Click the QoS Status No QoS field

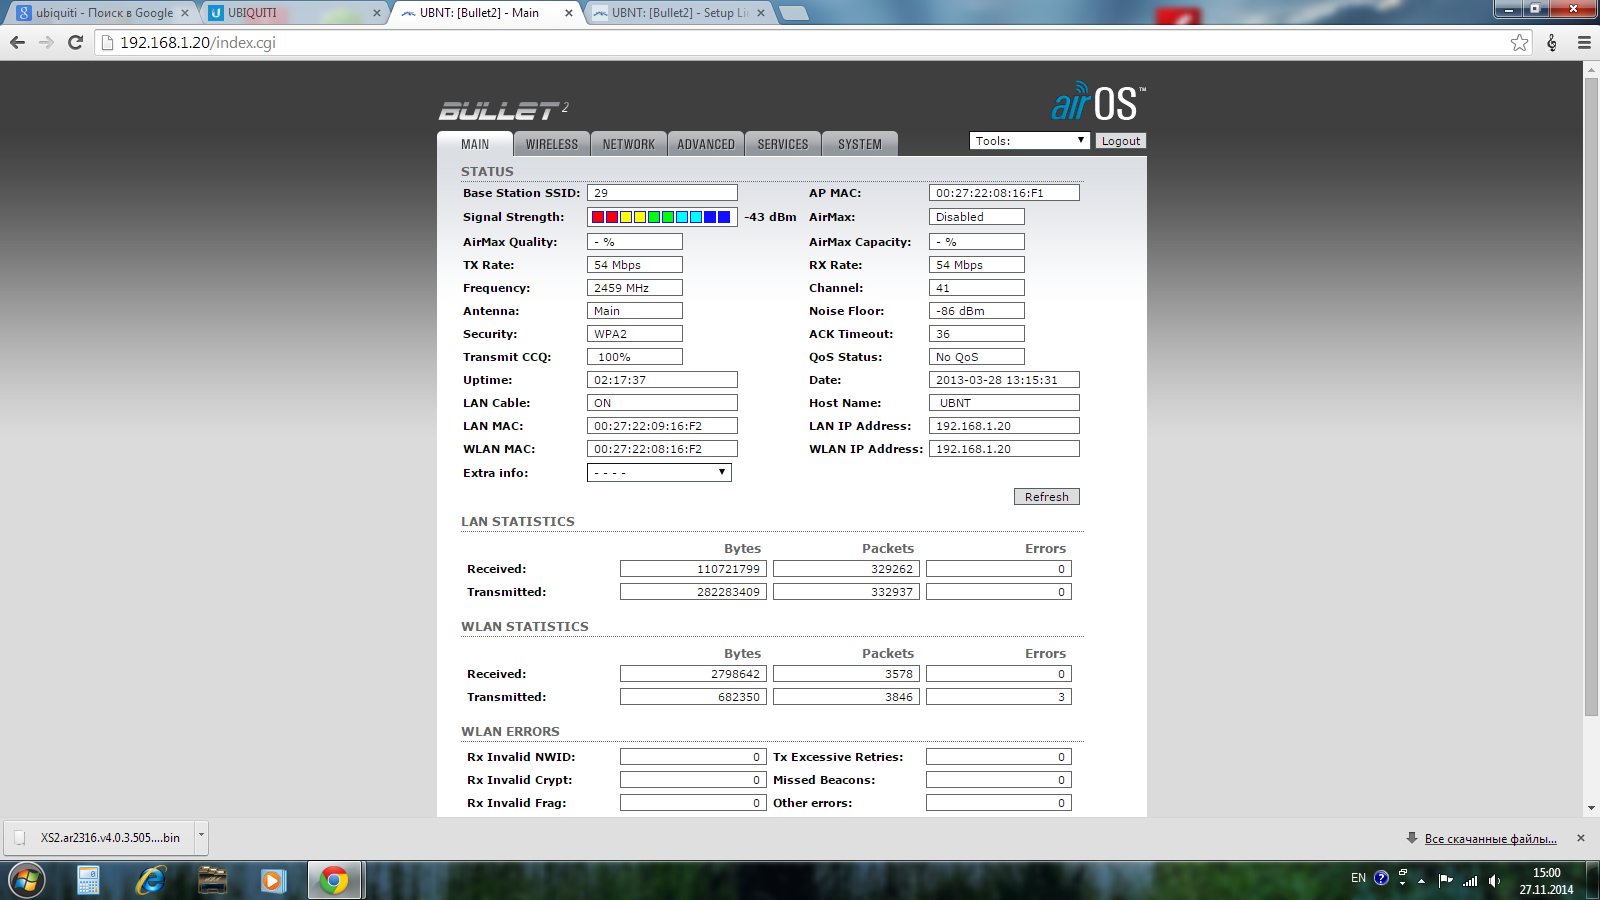click(977, 357)
